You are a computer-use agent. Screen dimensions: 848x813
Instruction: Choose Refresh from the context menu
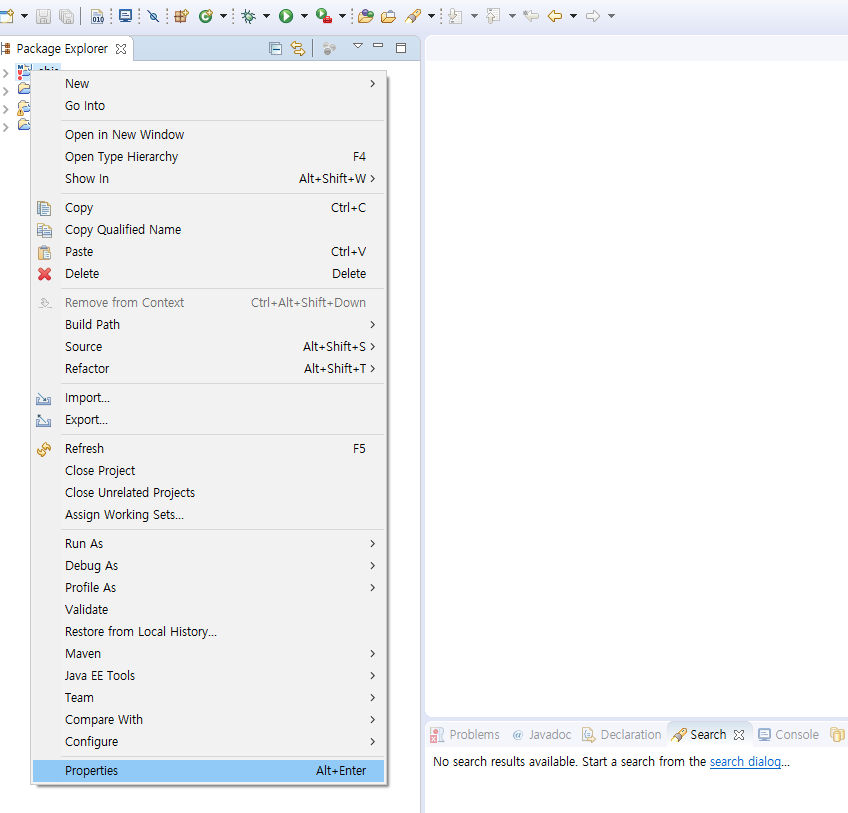coord(208,448)
